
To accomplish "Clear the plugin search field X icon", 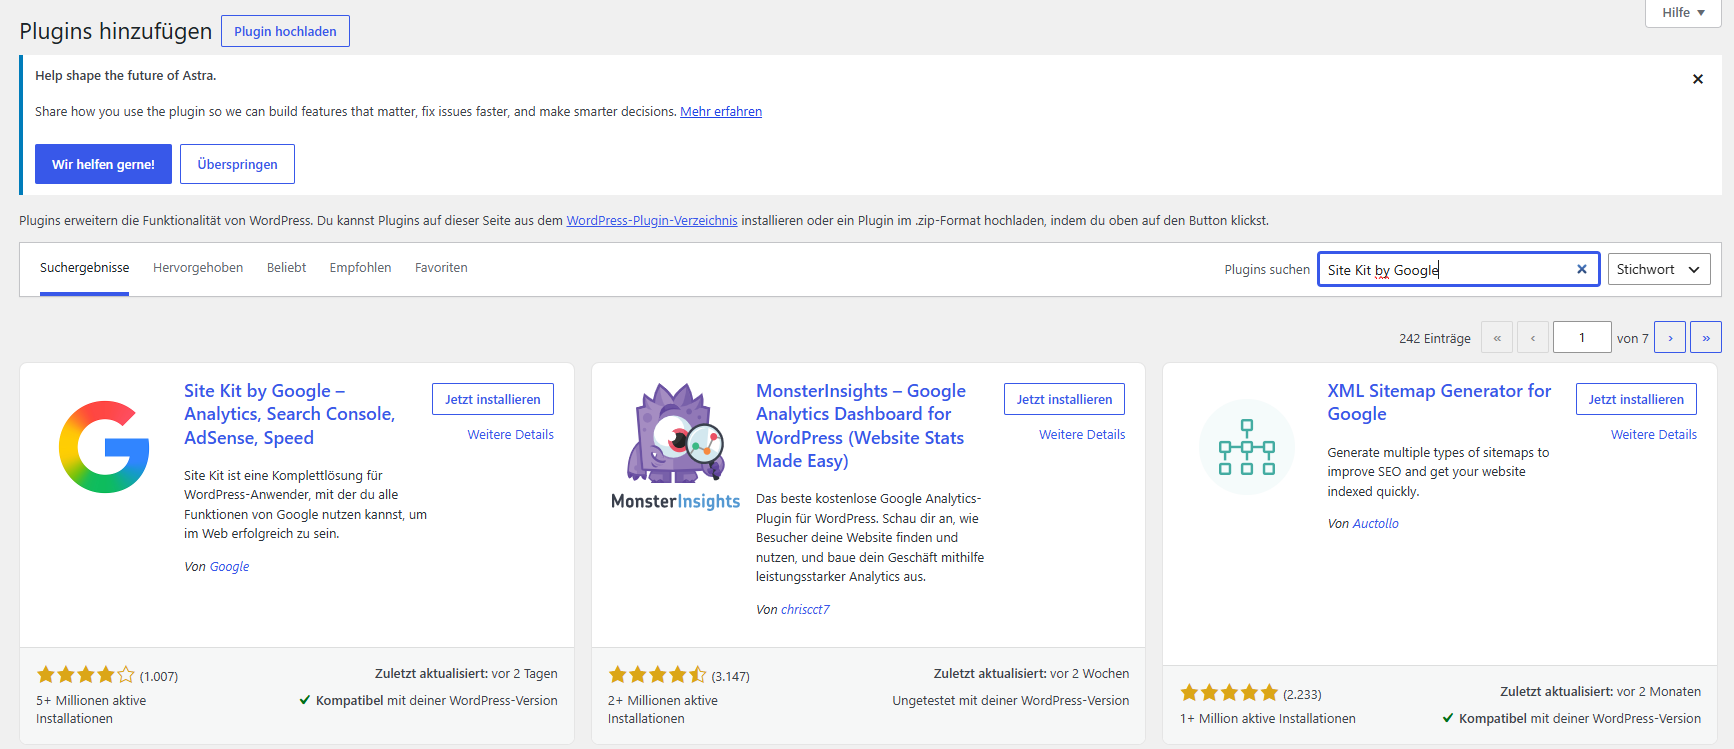I will pyautogui.click(x=1581, y=269).
